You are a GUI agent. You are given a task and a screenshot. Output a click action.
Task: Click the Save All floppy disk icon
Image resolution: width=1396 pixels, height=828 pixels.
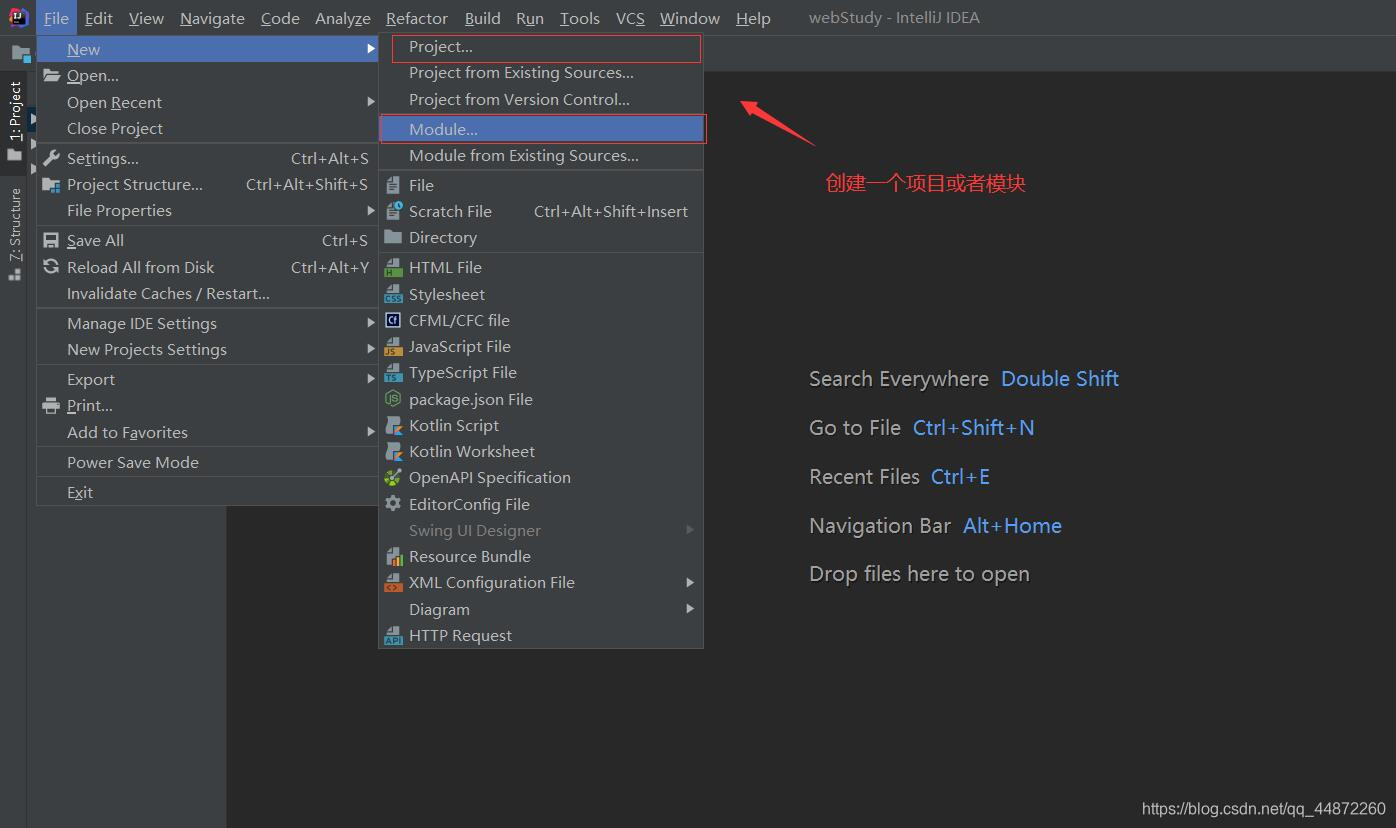51,240
